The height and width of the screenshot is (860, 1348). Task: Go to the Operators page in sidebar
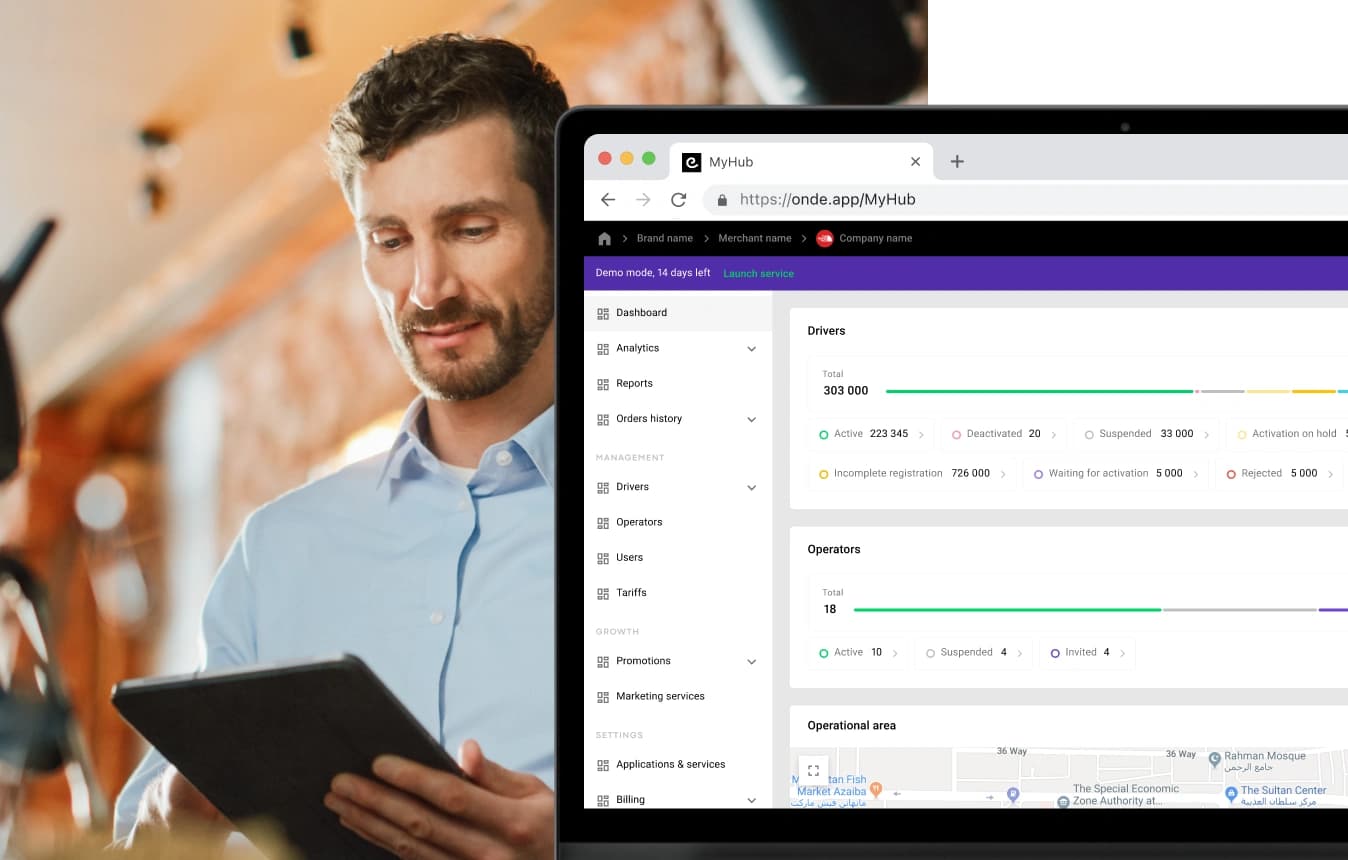click(639, 523)
